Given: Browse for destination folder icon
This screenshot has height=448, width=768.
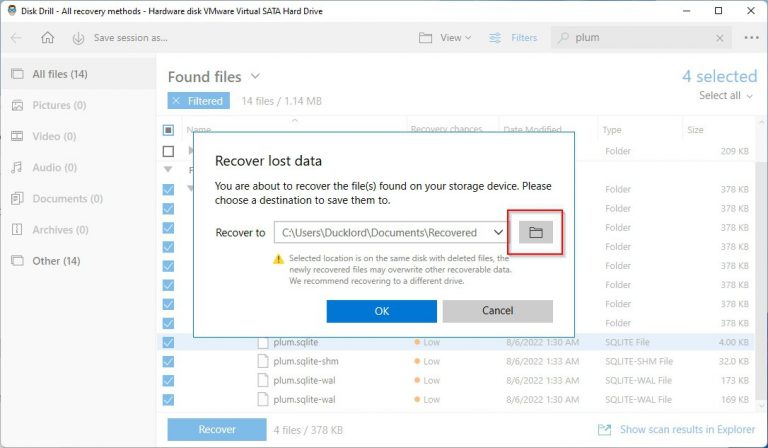Looking at the screenshot, I should pyautogui.click(x=535, y=233).
